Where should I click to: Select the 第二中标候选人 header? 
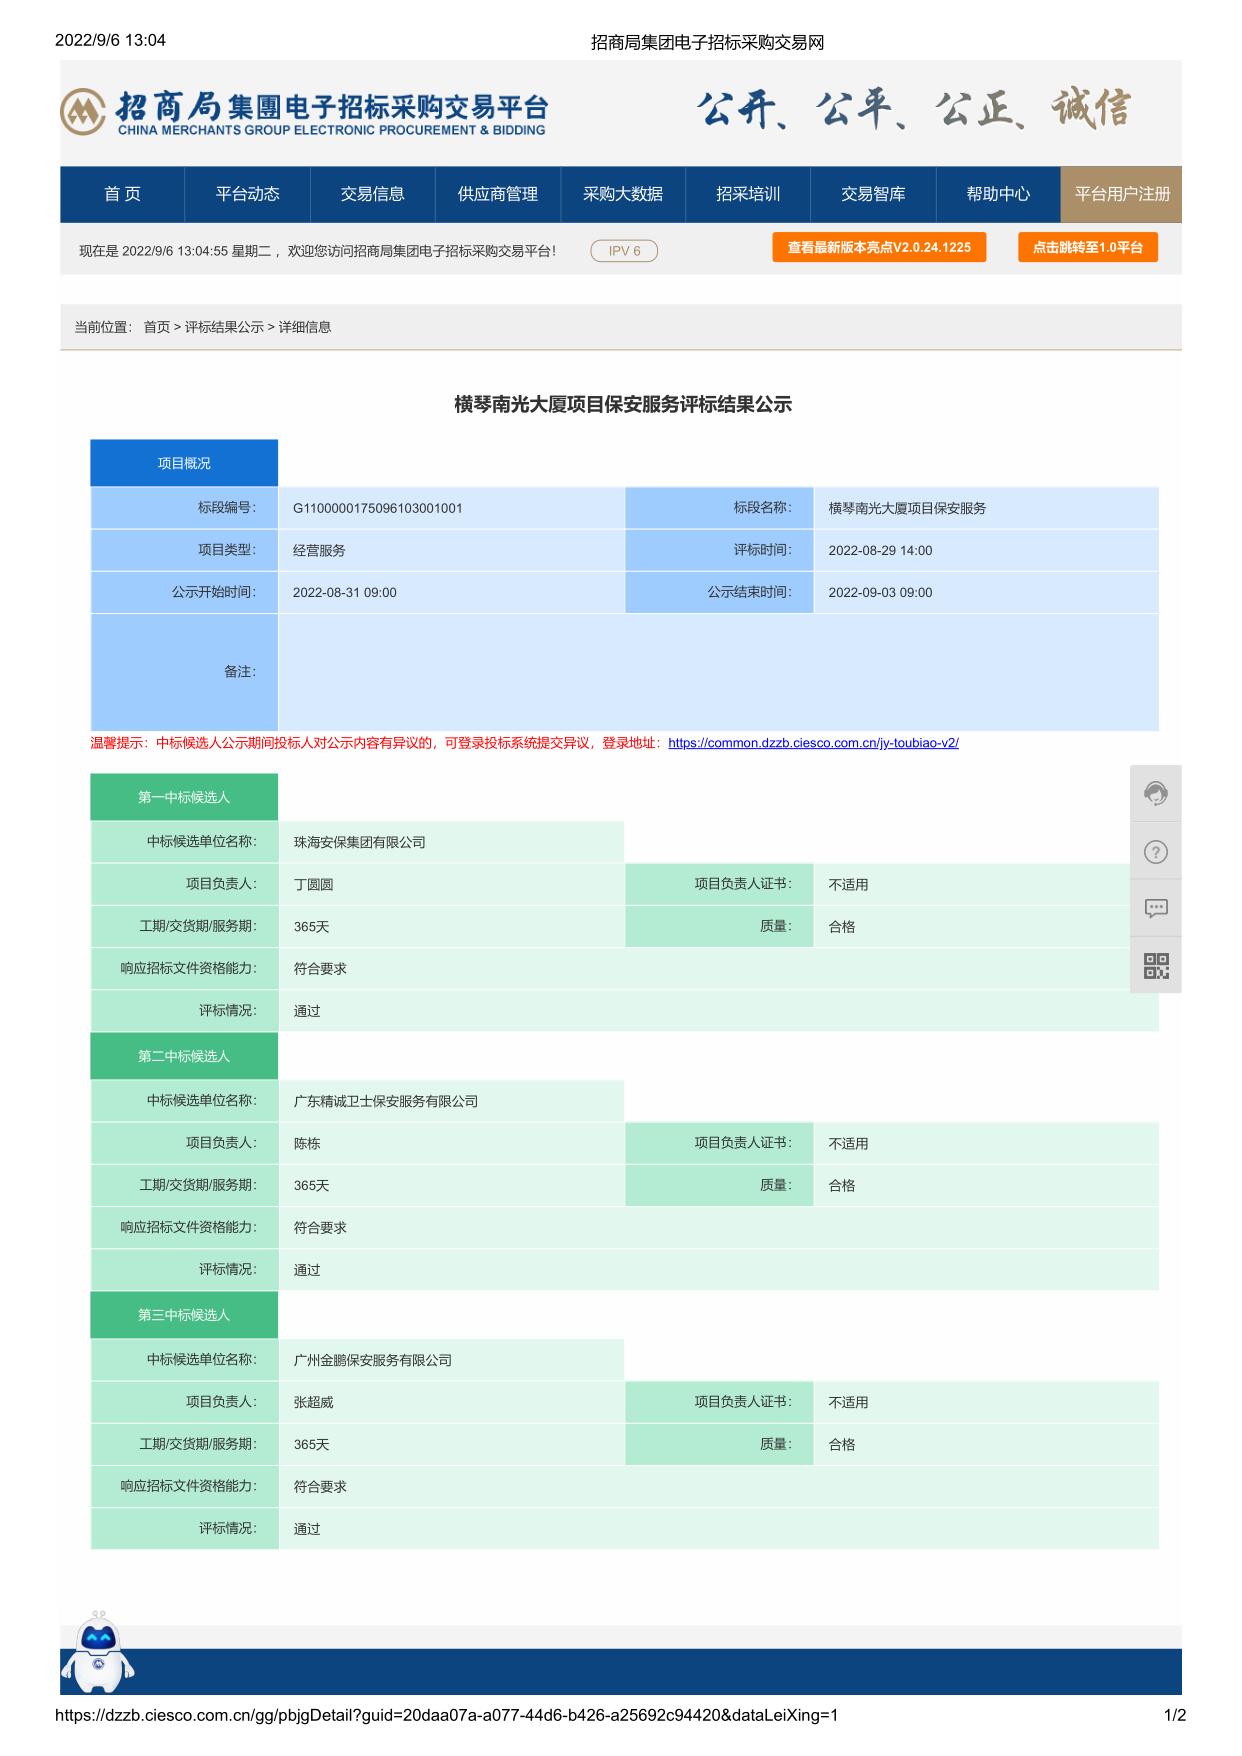[x=184, y=1056]
